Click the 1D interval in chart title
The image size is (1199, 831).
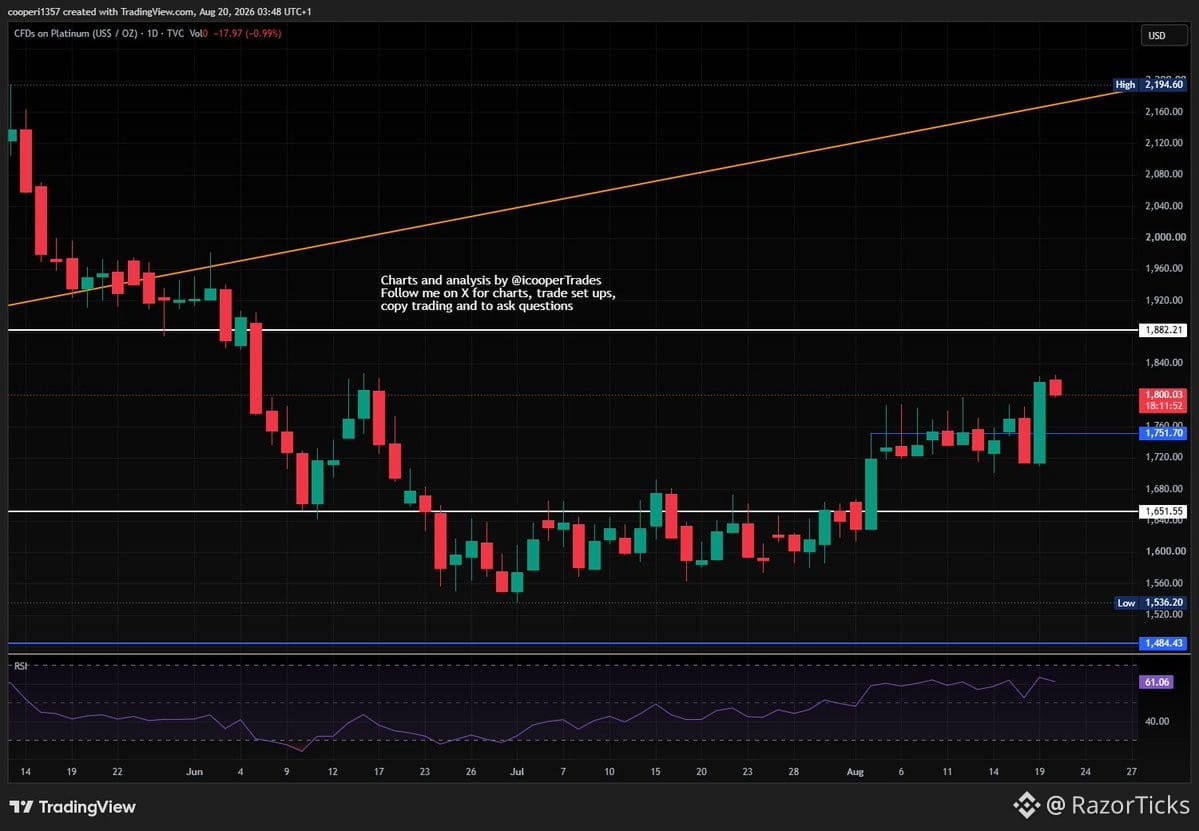[x=152, y=34]
